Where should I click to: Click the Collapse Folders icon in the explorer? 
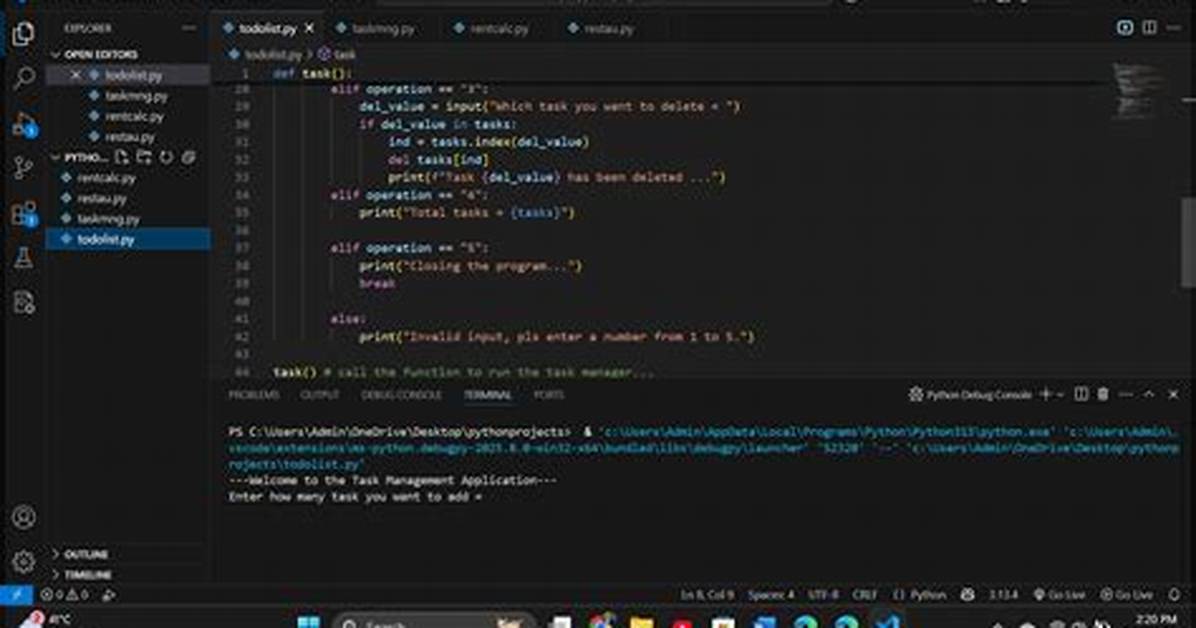[x=188, y=157]
